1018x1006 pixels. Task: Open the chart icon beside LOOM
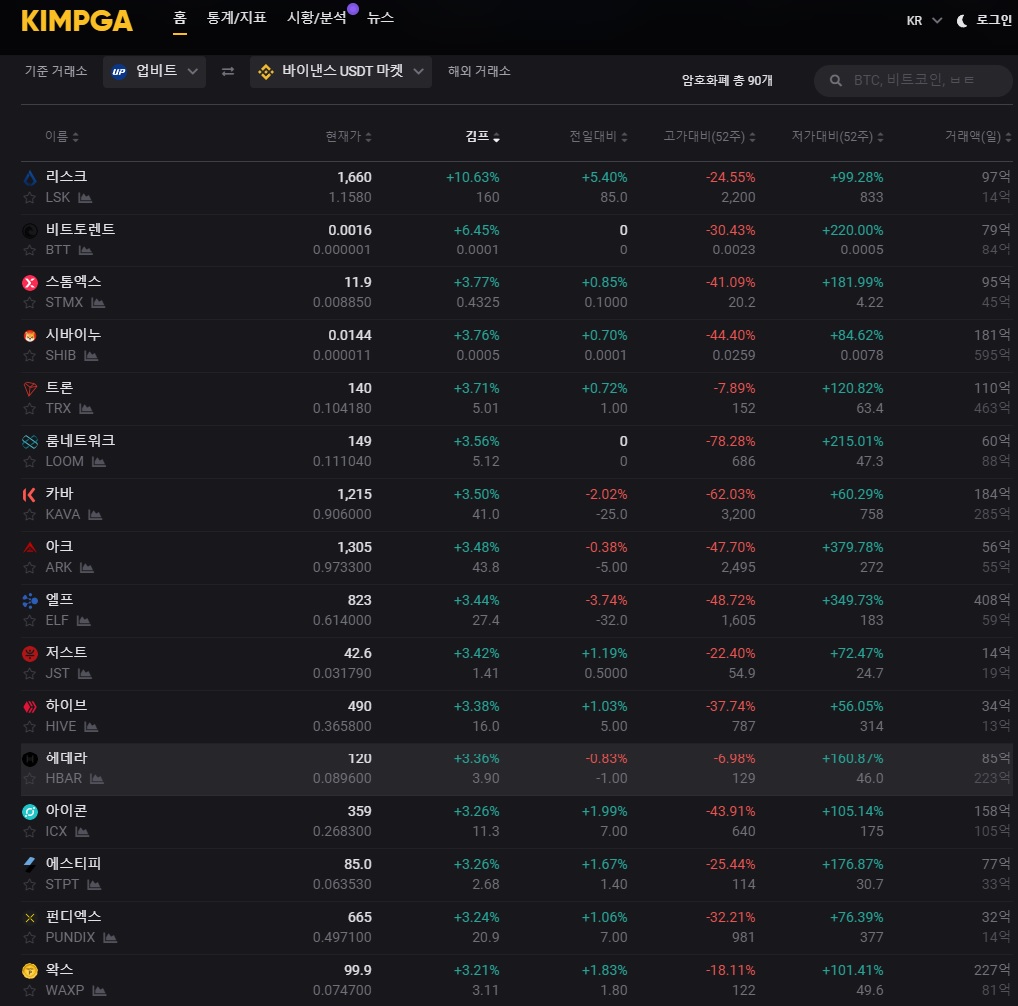point(99,461)
